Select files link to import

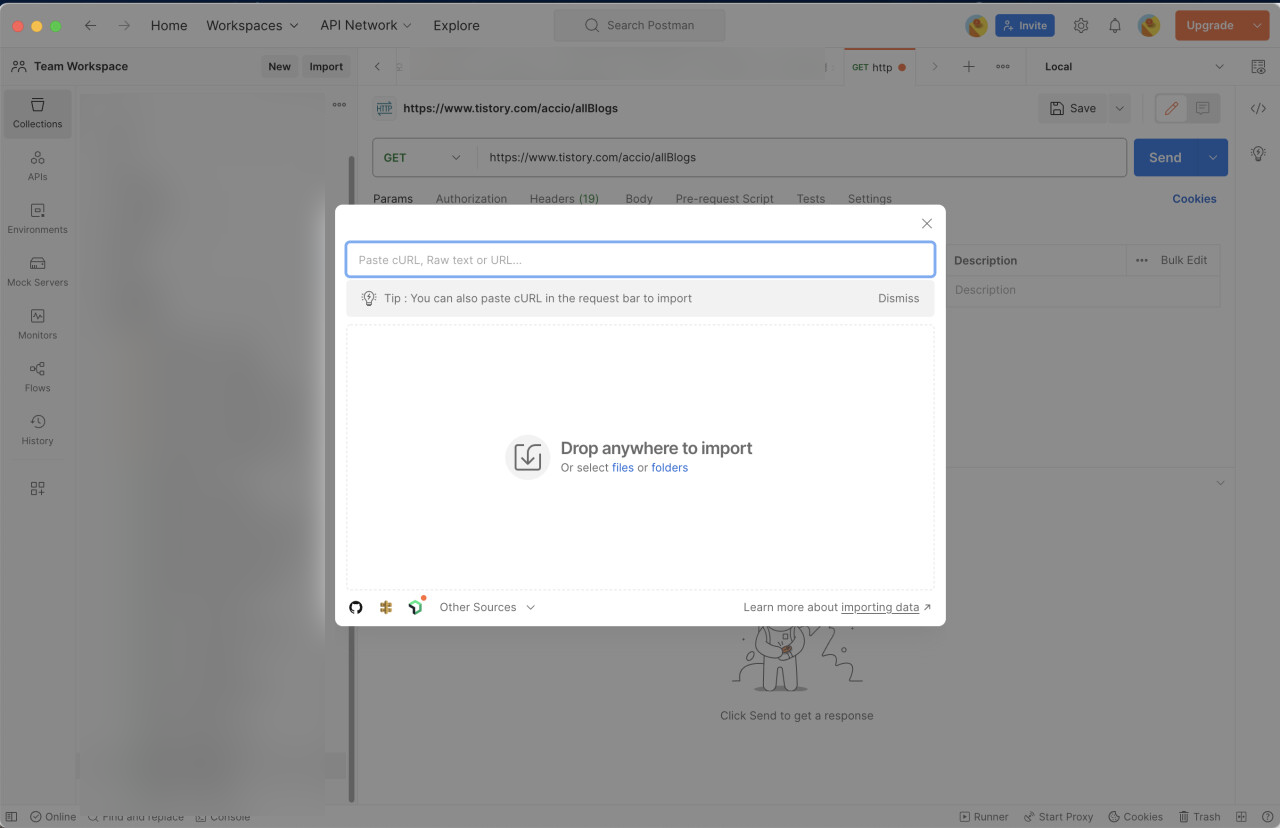click(623, 467)
